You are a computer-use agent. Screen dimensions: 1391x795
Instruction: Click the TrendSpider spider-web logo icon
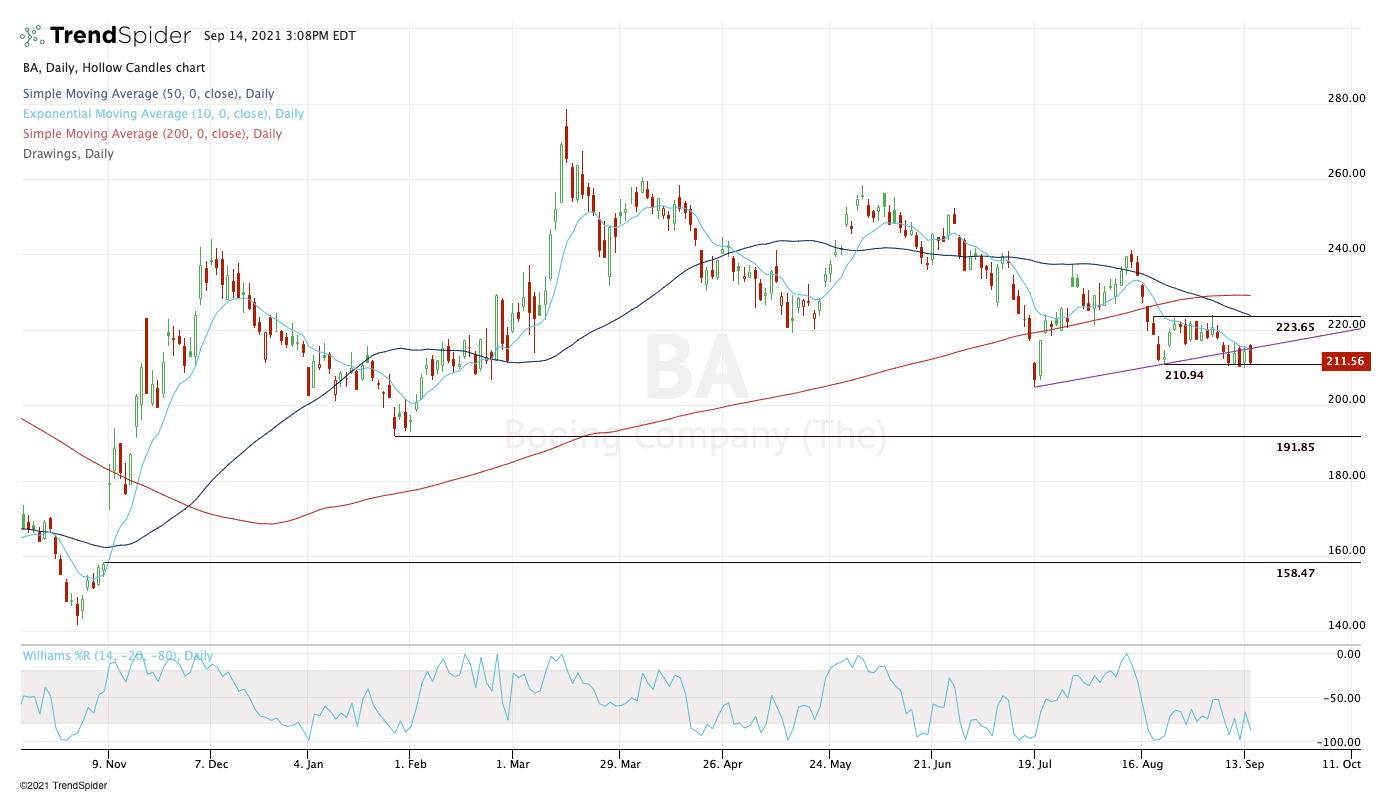click(x=32, y=36)
